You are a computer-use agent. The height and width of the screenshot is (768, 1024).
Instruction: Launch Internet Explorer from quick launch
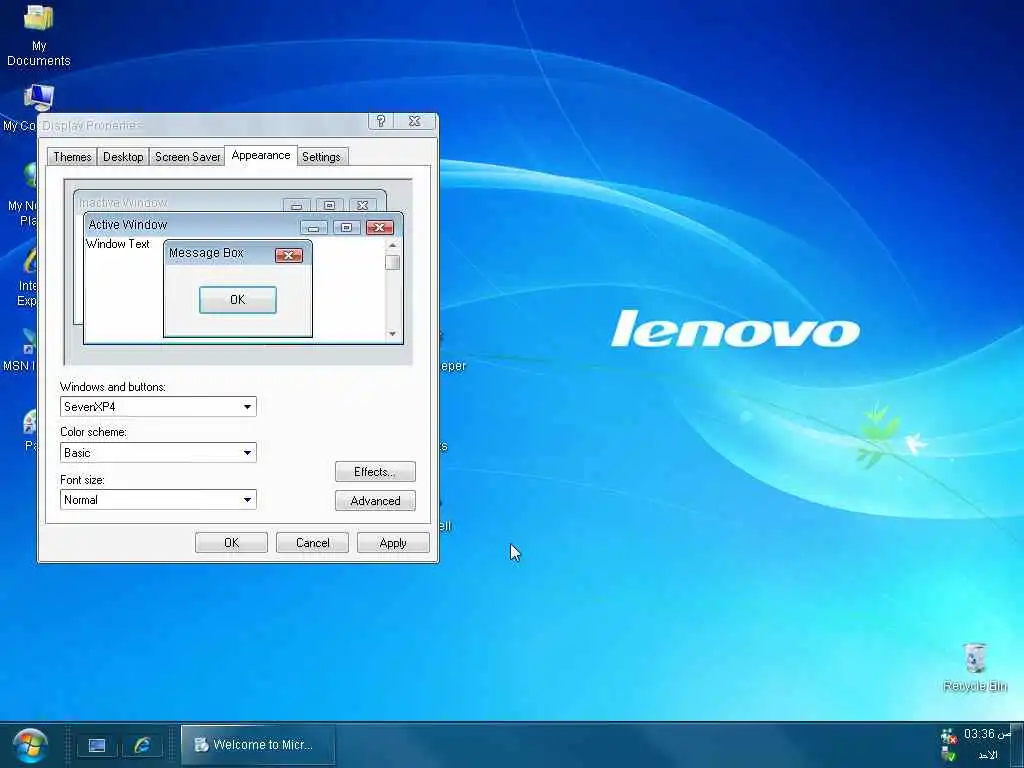[142, 745]
